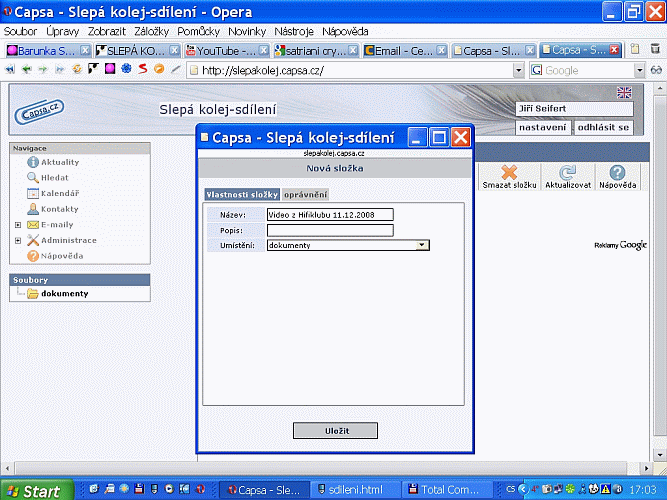
Task: Open Hledat search via magnifier icon
Action: (33, 177)
